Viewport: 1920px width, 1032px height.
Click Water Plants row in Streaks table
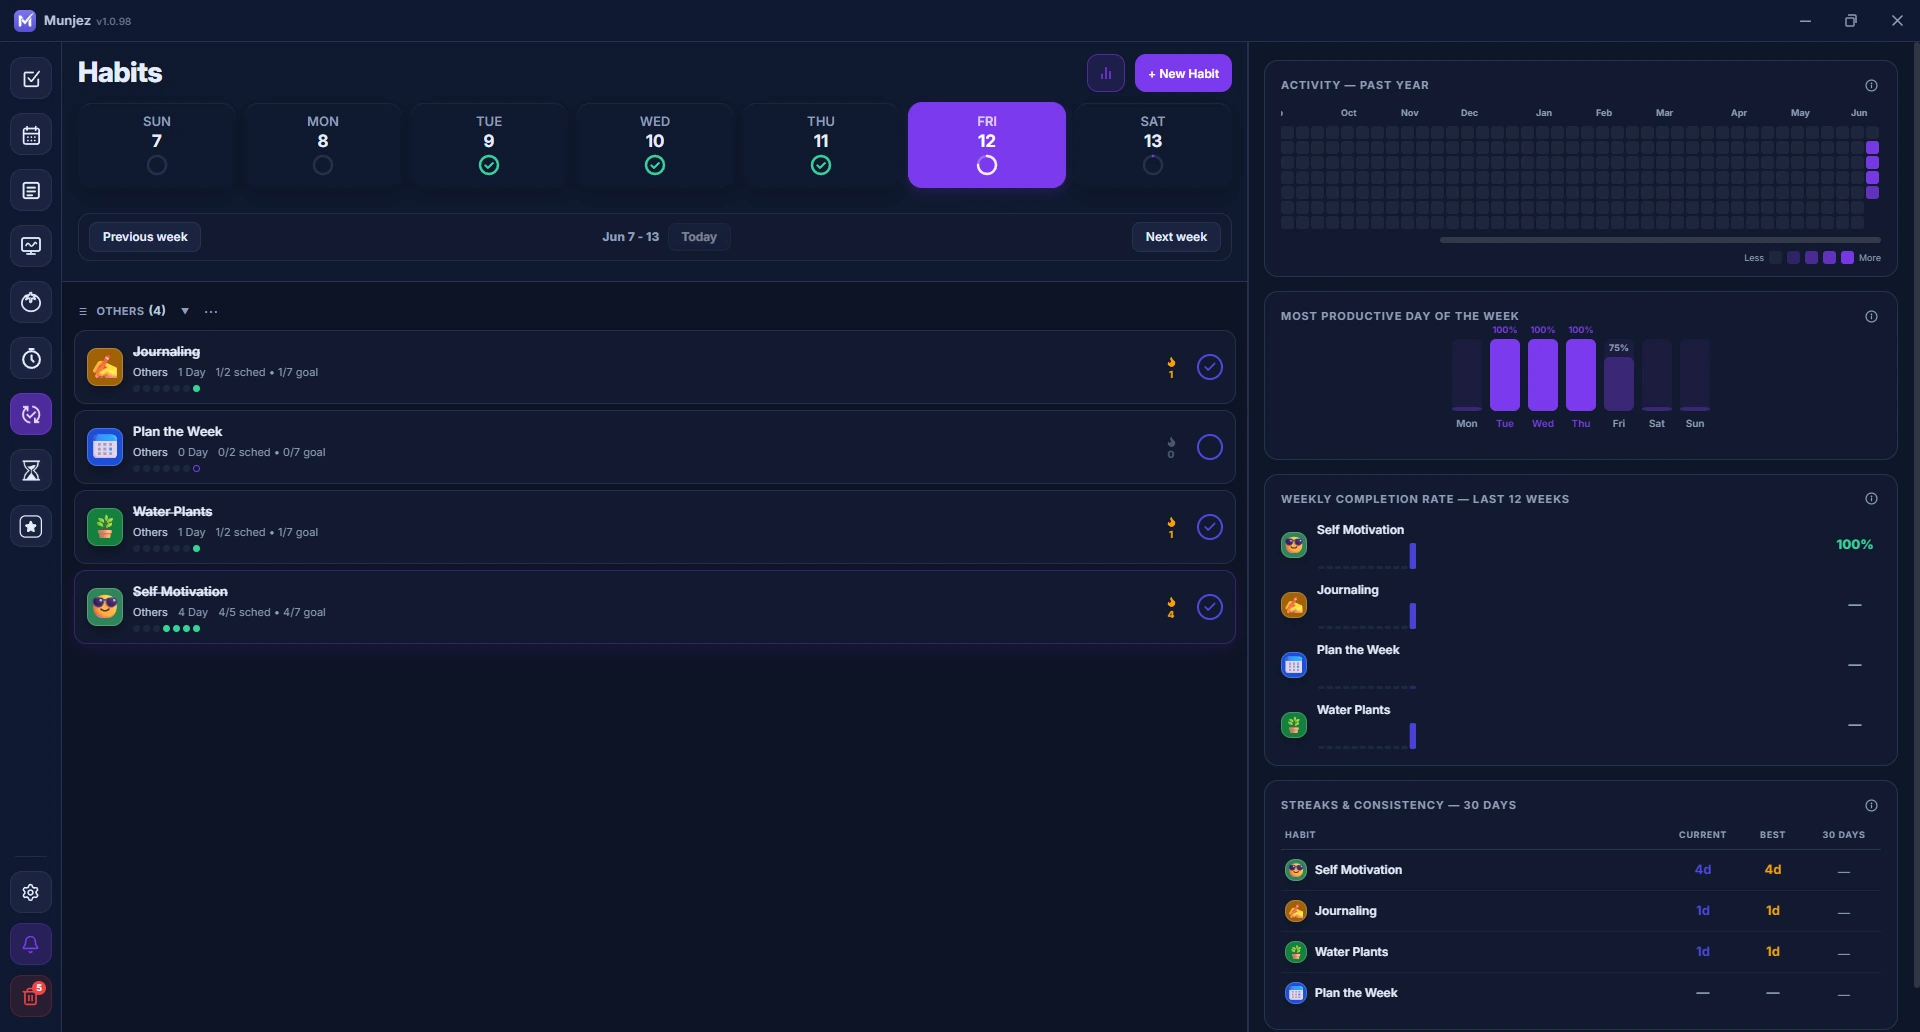click(x=1581, y=952)
